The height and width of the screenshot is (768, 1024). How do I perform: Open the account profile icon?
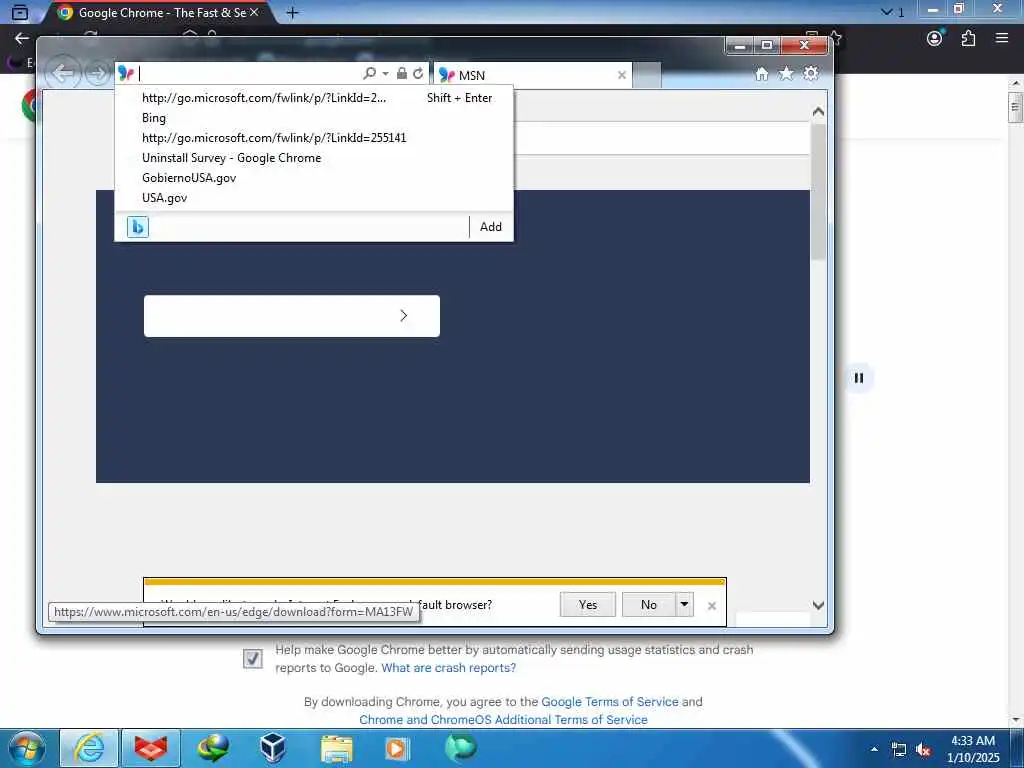click(x=935, y=38)
